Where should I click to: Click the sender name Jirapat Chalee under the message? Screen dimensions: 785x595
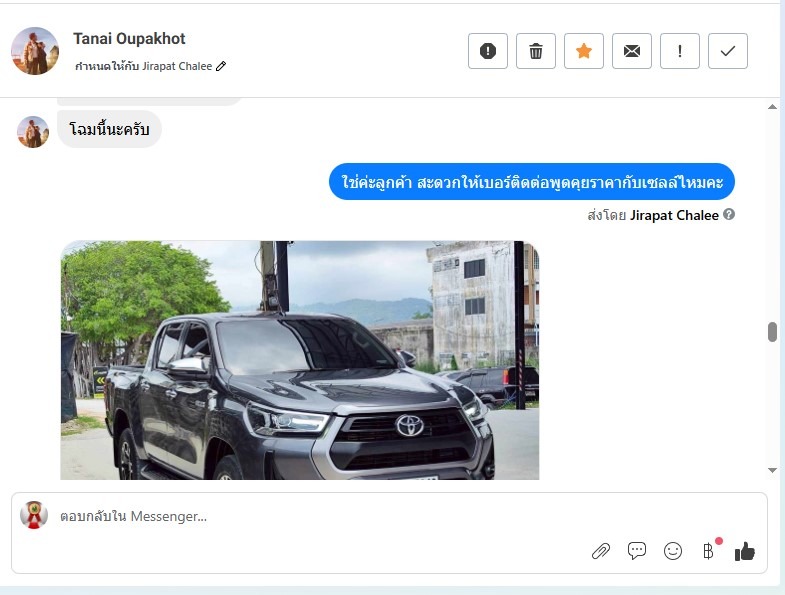pos(674,215)
